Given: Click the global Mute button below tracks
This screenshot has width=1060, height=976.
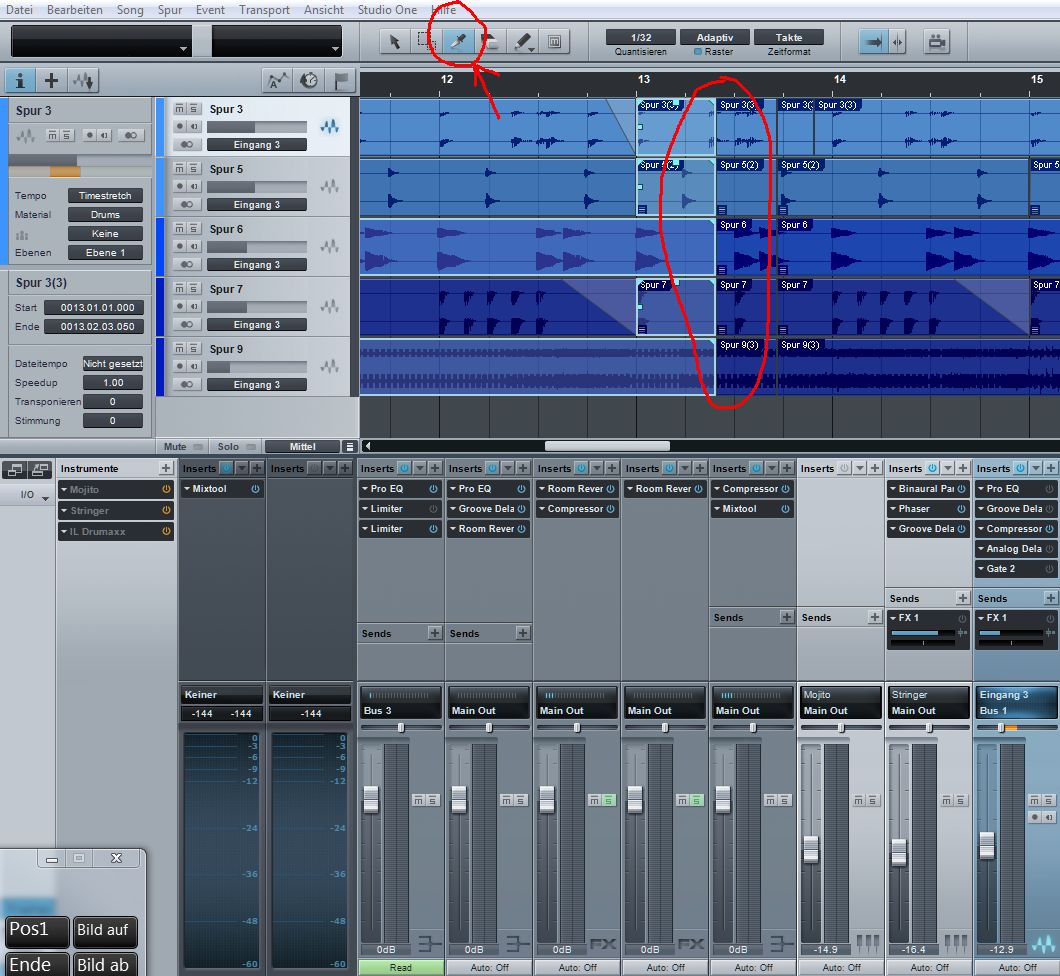Looking at the screenshot, I should click(x=183, y=447).
